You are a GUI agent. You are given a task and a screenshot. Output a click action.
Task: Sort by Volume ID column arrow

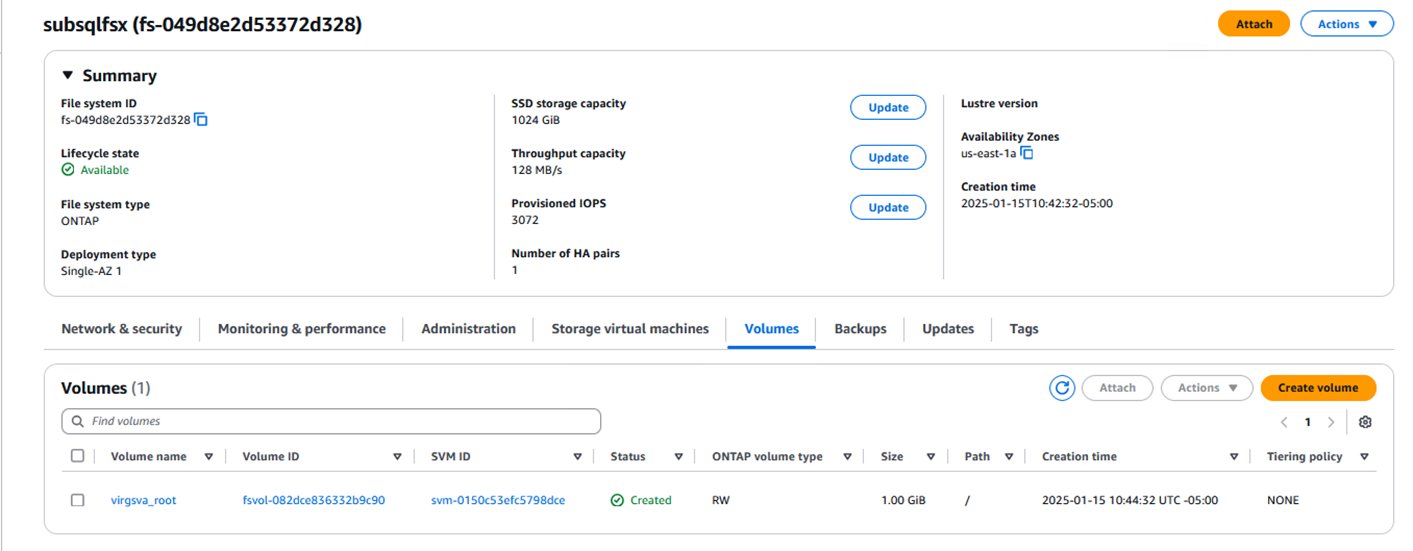397,457
